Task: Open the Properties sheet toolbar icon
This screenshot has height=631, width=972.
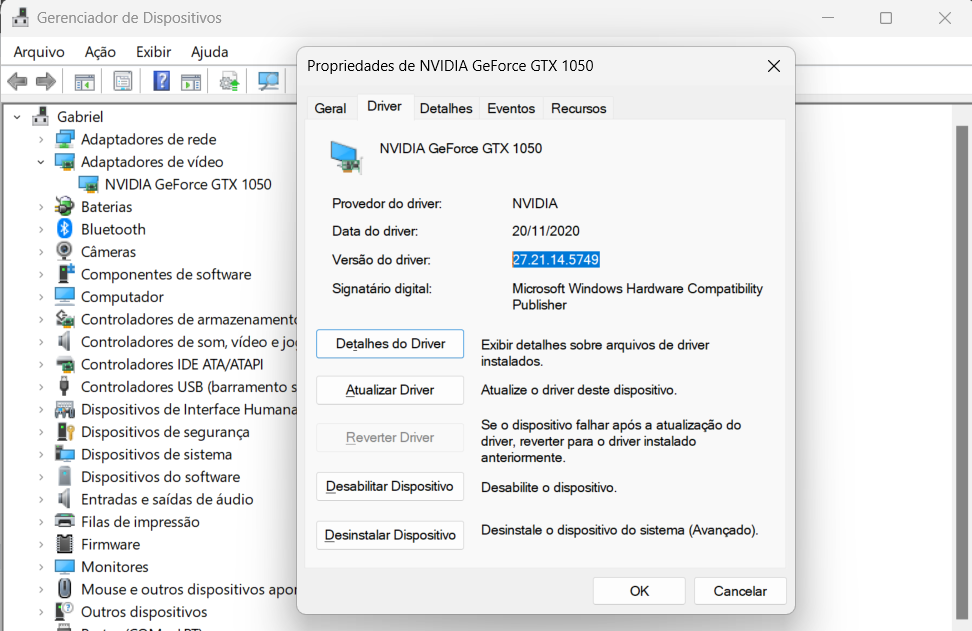Action: (123, 81)
